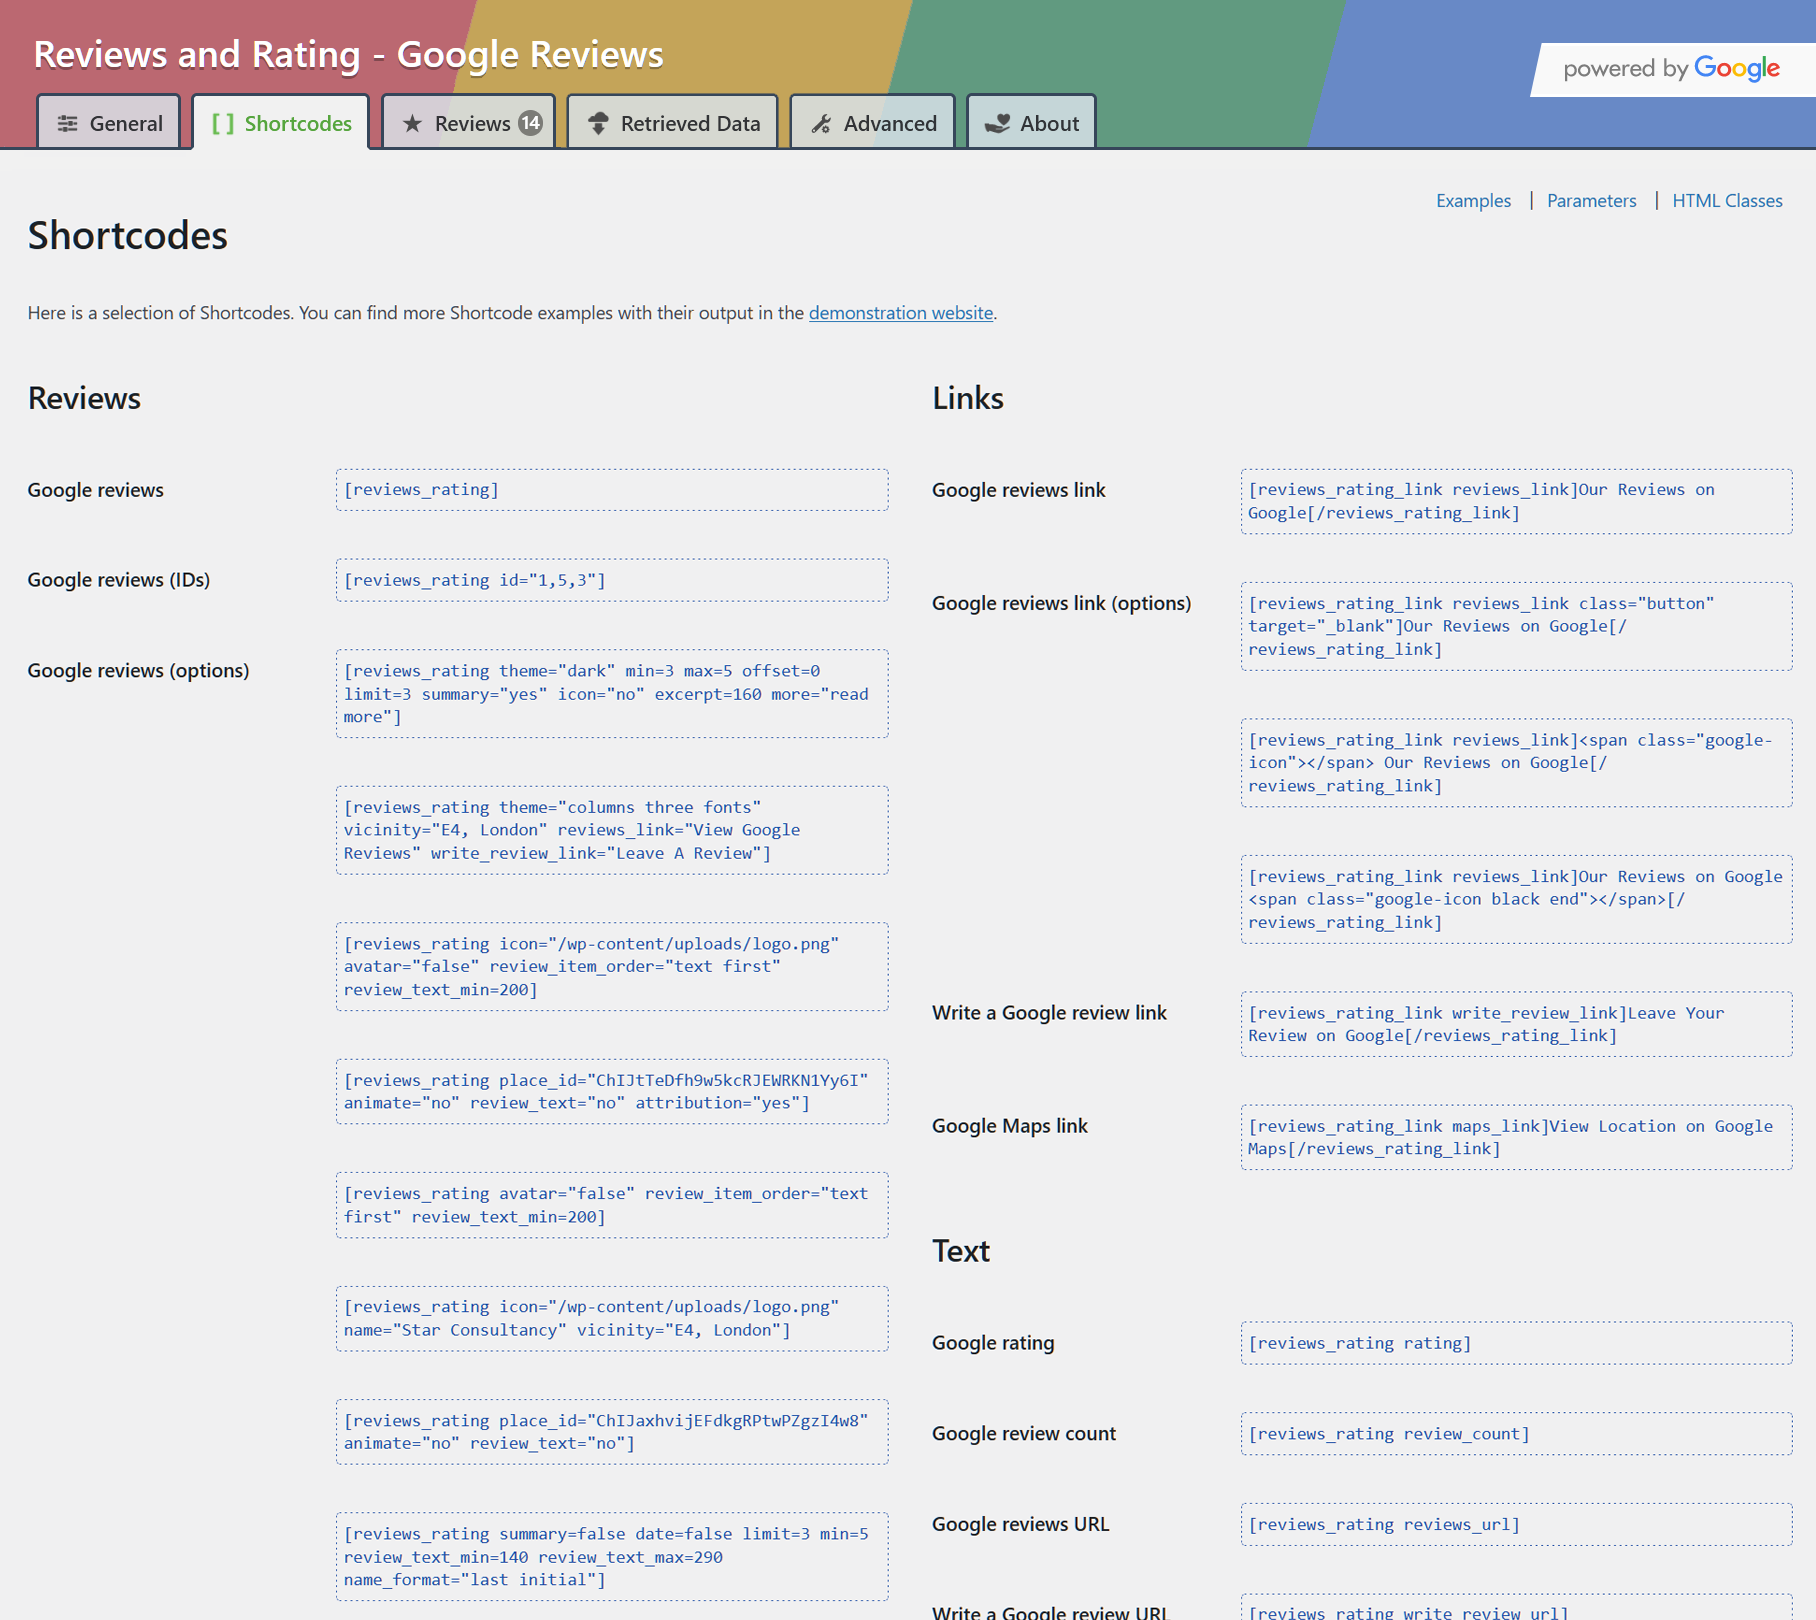Click the powered by Google logo

(x=1672, y=68)
